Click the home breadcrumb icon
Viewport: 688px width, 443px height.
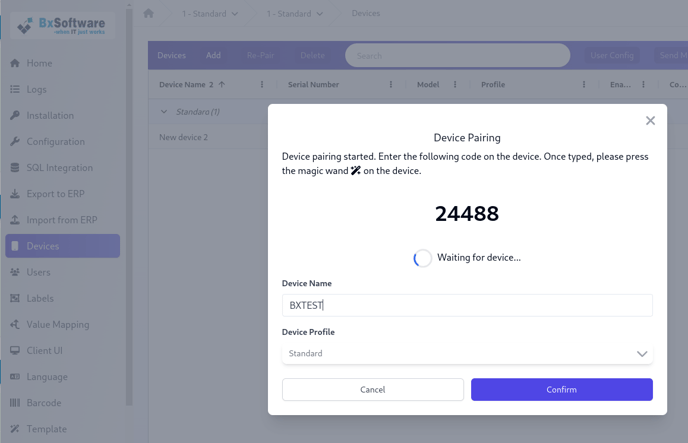(x=149, y=14)
